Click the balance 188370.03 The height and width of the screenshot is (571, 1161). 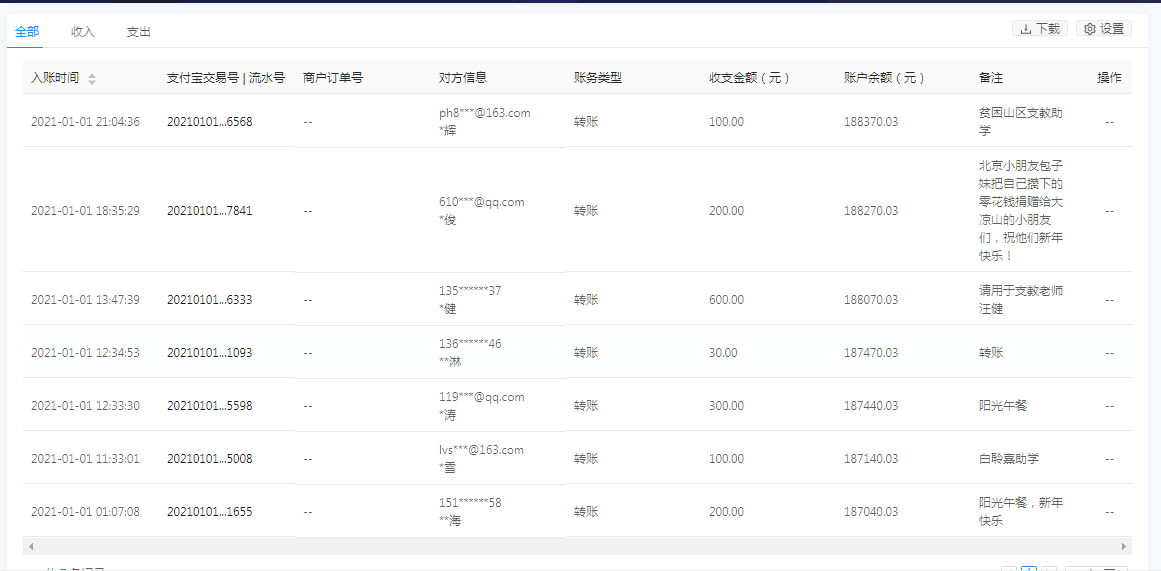click(871, 121)
